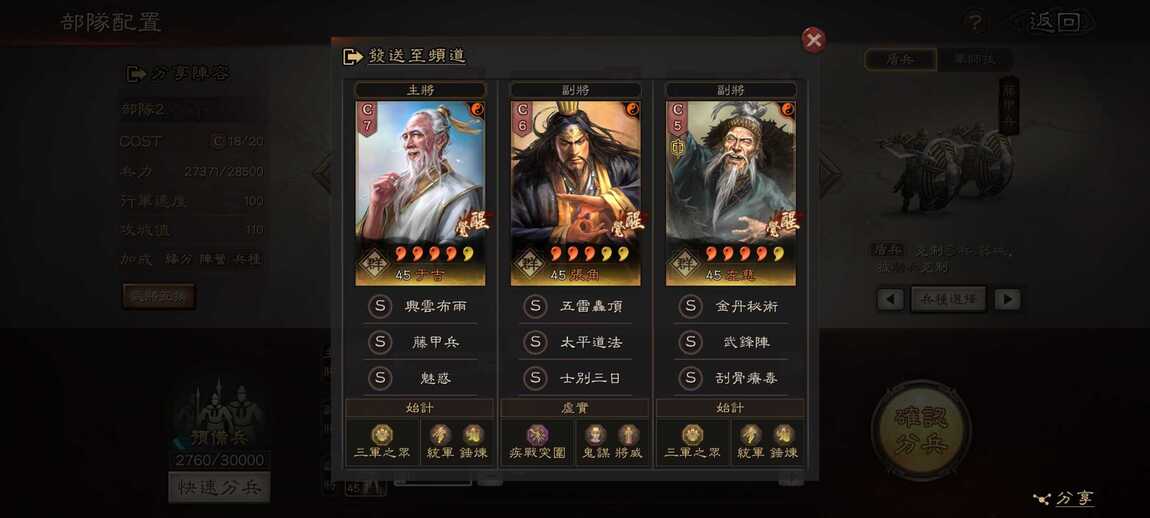
Task: Click the 分享 share icon at bottom right
Action: [x=1041, y=499]
